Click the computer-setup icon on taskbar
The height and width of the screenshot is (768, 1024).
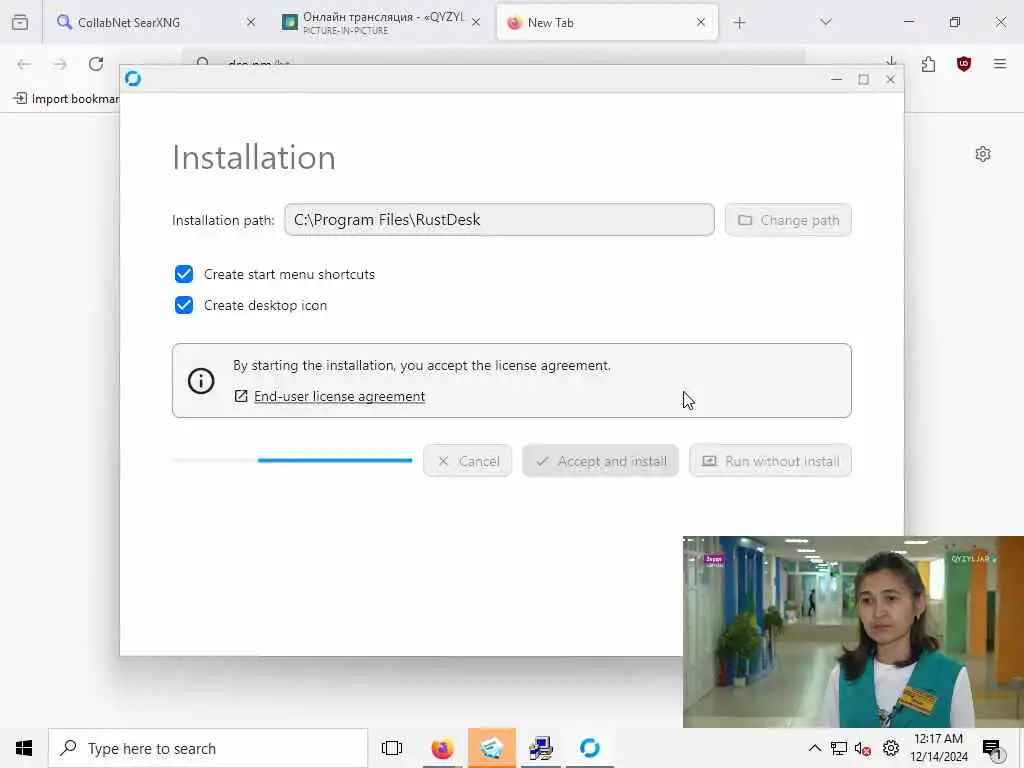pos(541,748)
